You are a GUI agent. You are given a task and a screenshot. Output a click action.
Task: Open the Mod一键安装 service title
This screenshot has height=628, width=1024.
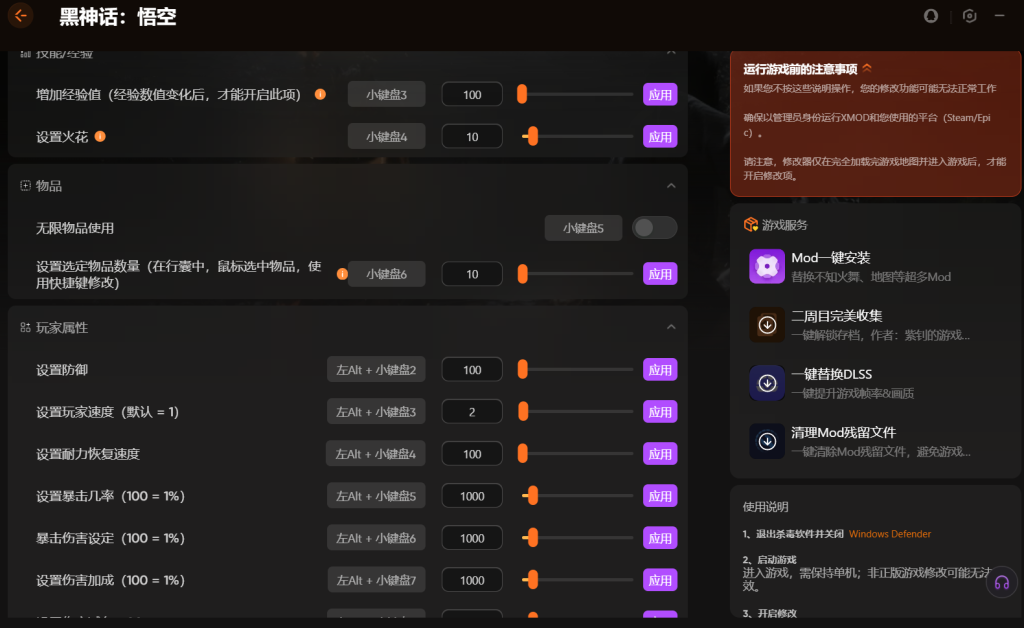pos(831,258)
